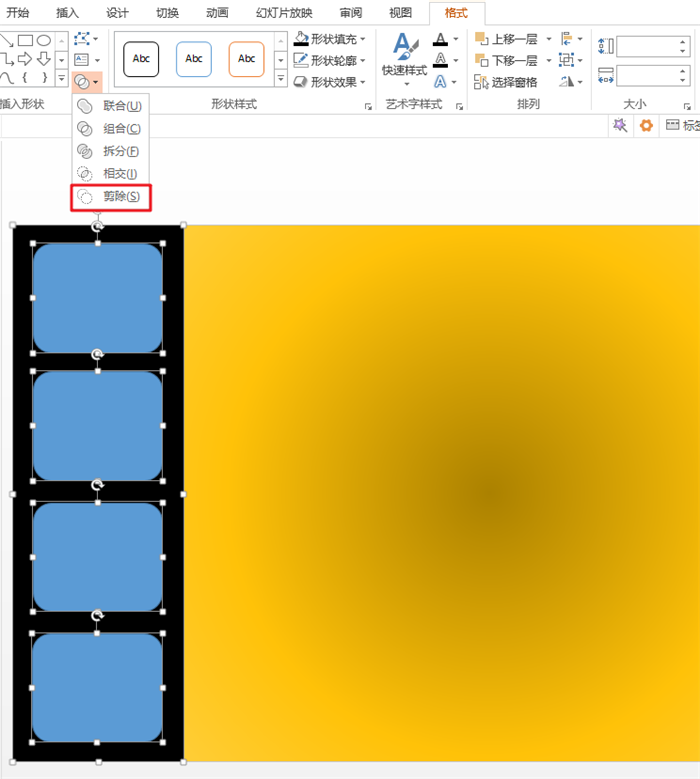Choose 联合(U) union from merge menu
700x779 pixels.
coord(110,106)
